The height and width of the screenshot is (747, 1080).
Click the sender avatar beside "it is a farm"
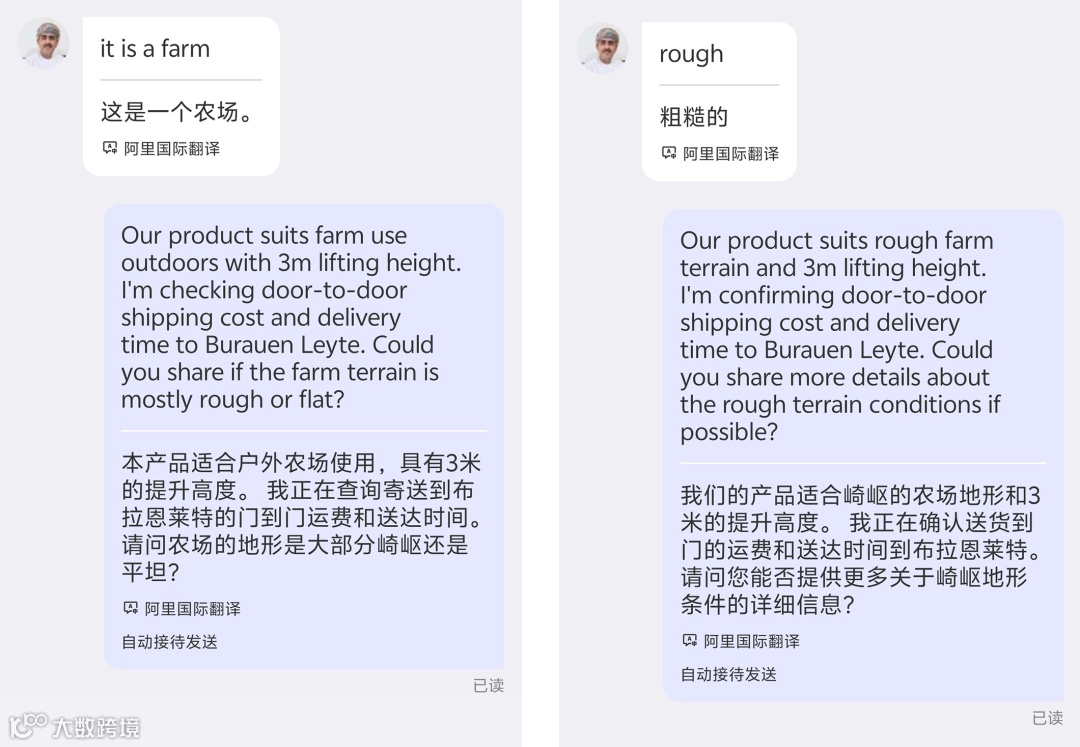click(43, 43)
